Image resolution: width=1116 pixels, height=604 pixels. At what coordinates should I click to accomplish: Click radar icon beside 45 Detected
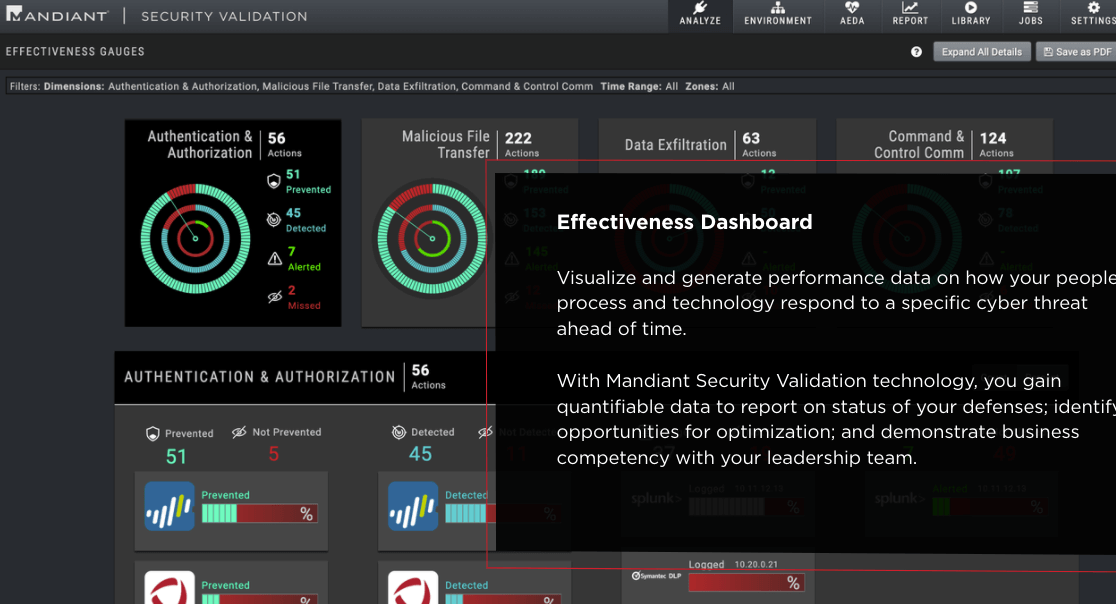pyautogui.click(x=273, y=220)
